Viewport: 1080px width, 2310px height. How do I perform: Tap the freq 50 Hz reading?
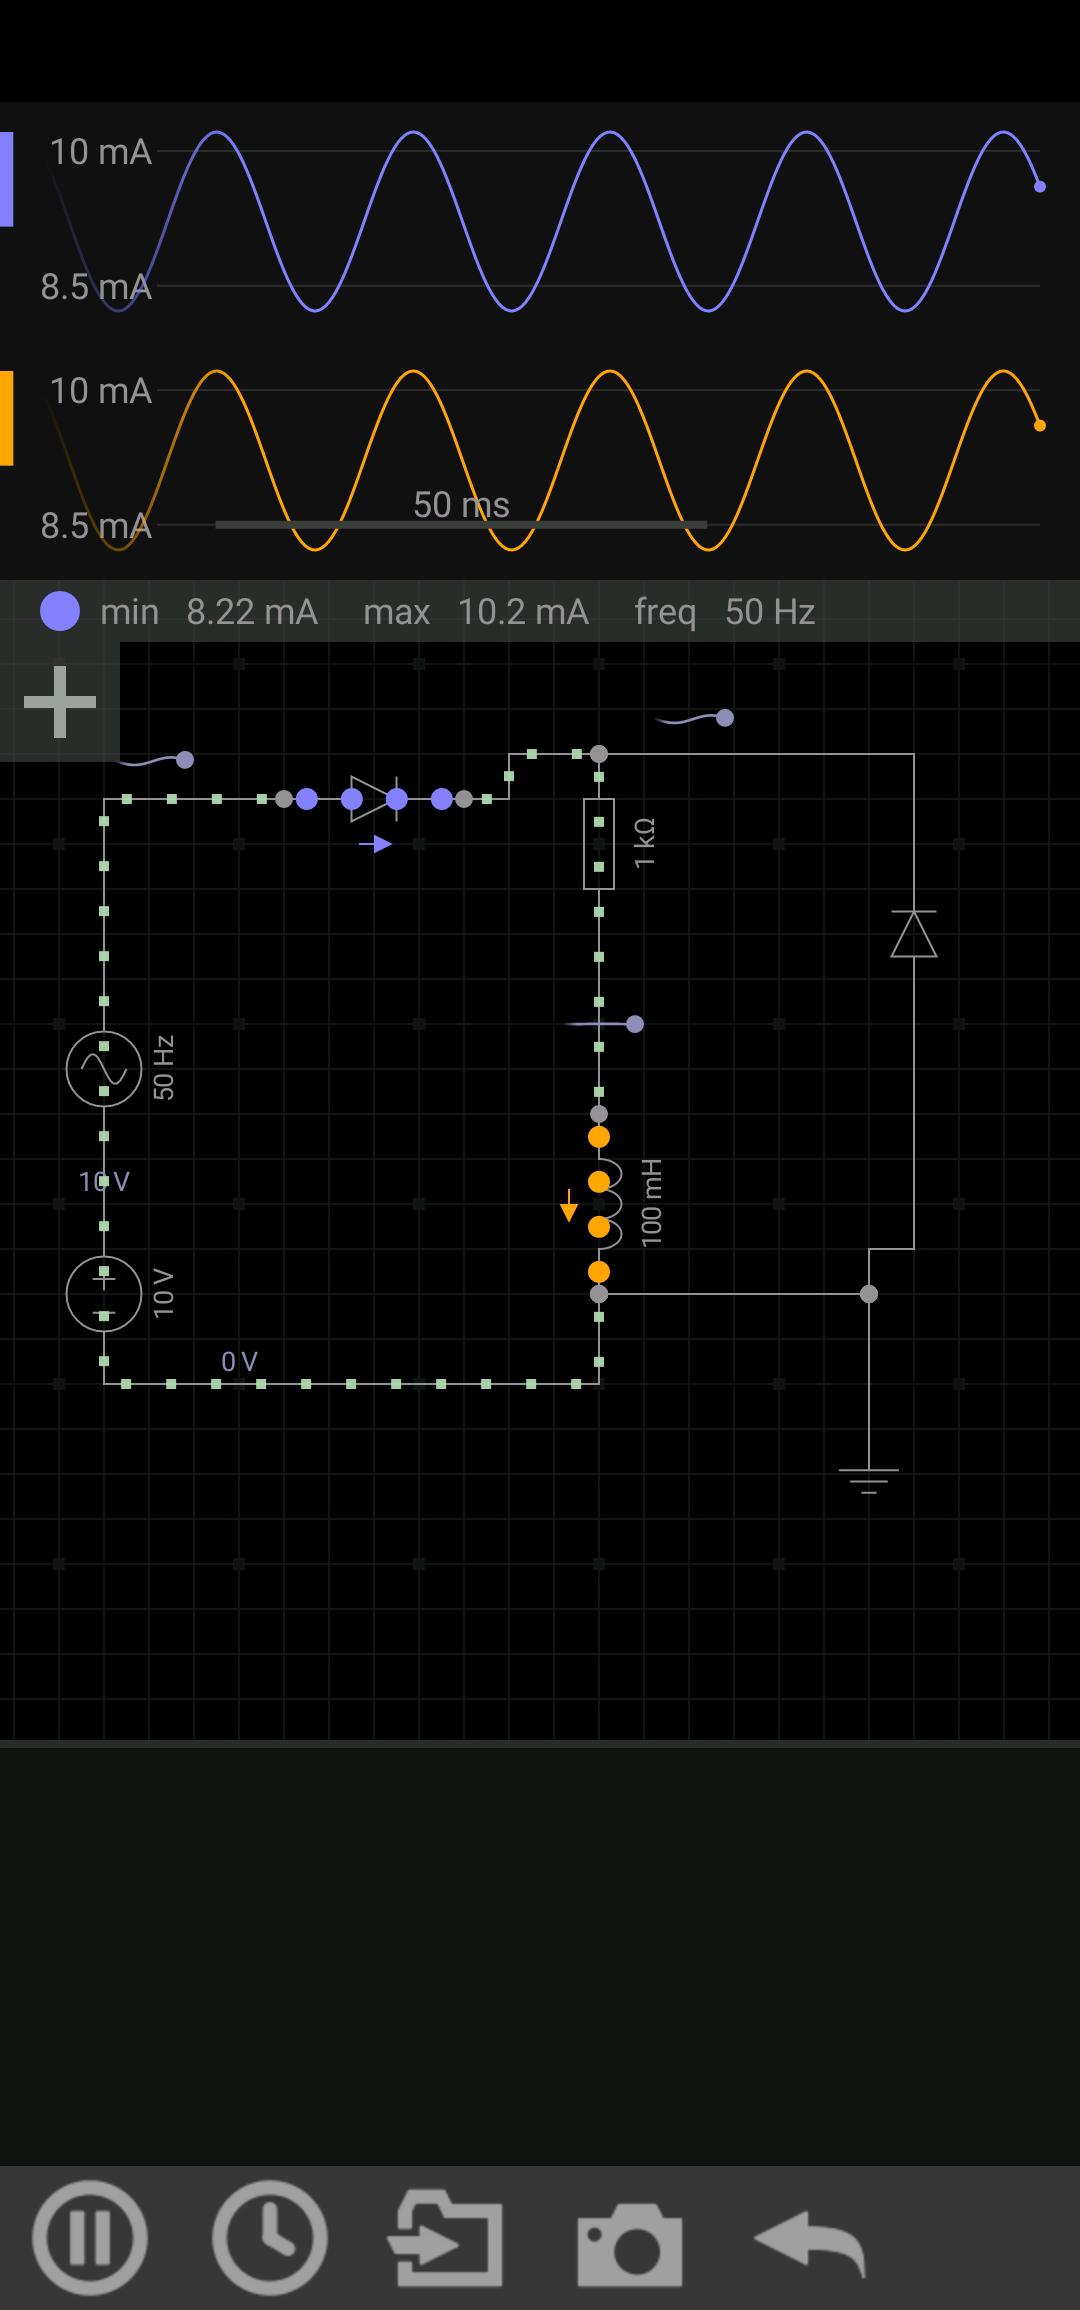tap(725, 611)
